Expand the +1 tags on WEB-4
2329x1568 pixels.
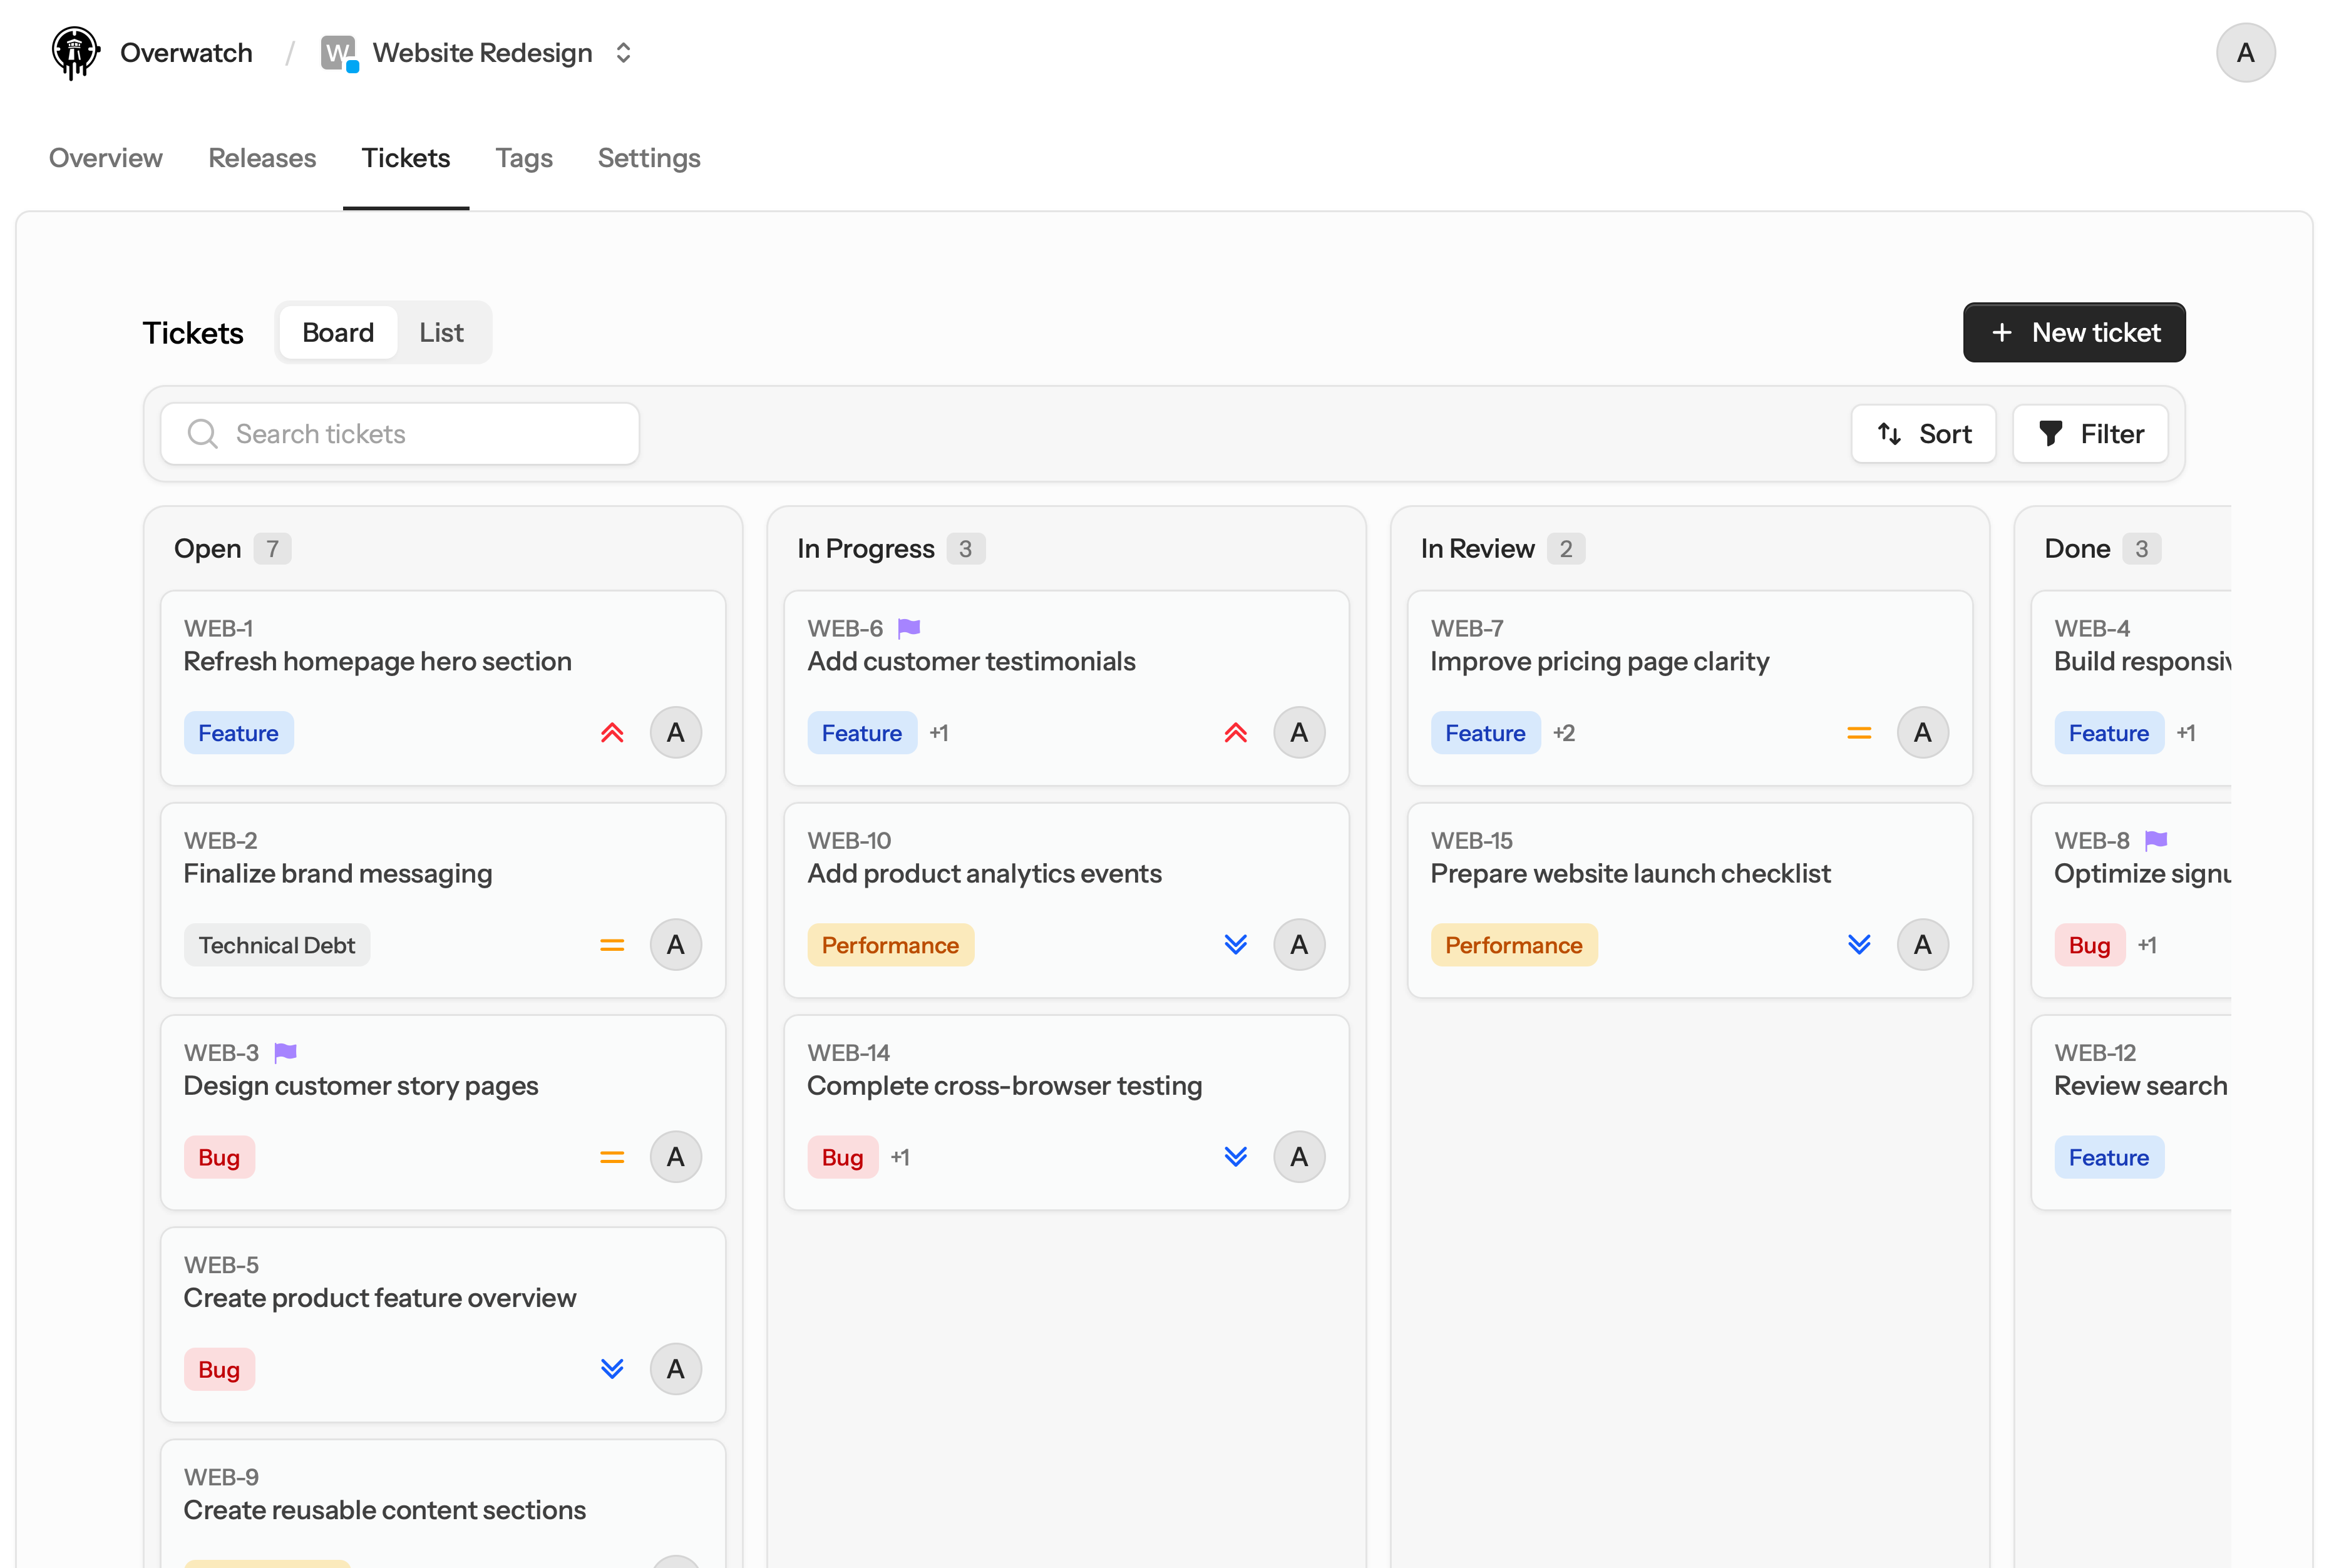click(2186, 733)
